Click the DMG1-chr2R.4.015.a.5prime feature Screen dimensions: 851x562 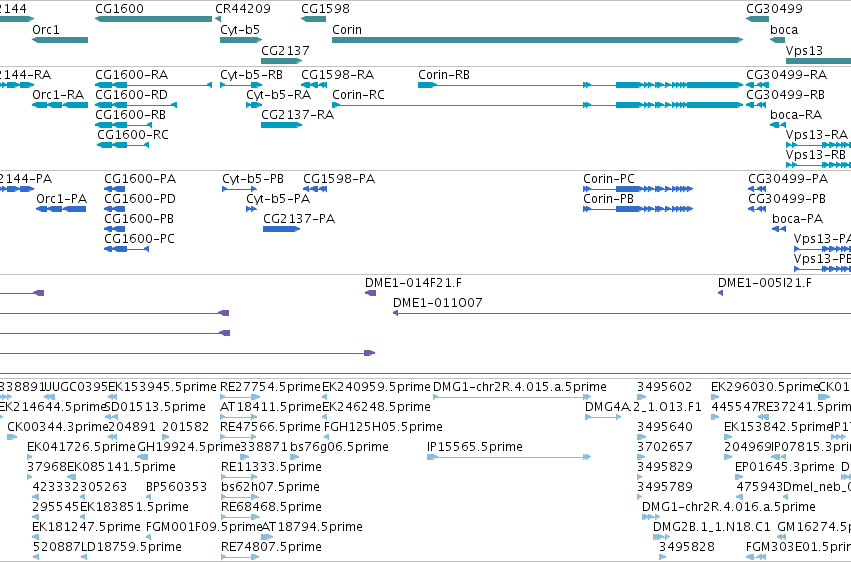512,397
